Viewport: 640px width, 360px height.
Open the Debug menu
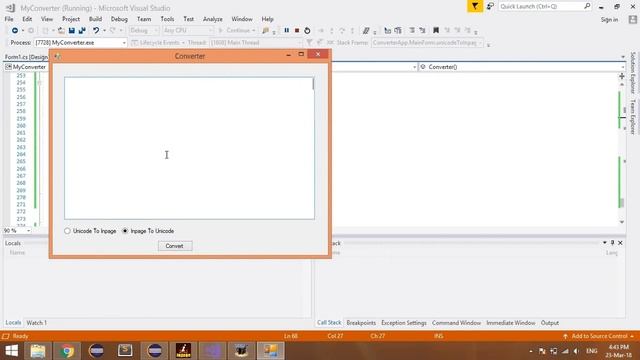pos(119,19)
